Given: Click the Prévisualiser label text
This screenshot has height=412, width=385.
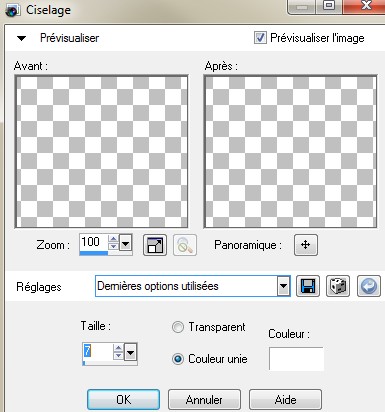Looking at the screenshot, I should (x=69, y=38).
